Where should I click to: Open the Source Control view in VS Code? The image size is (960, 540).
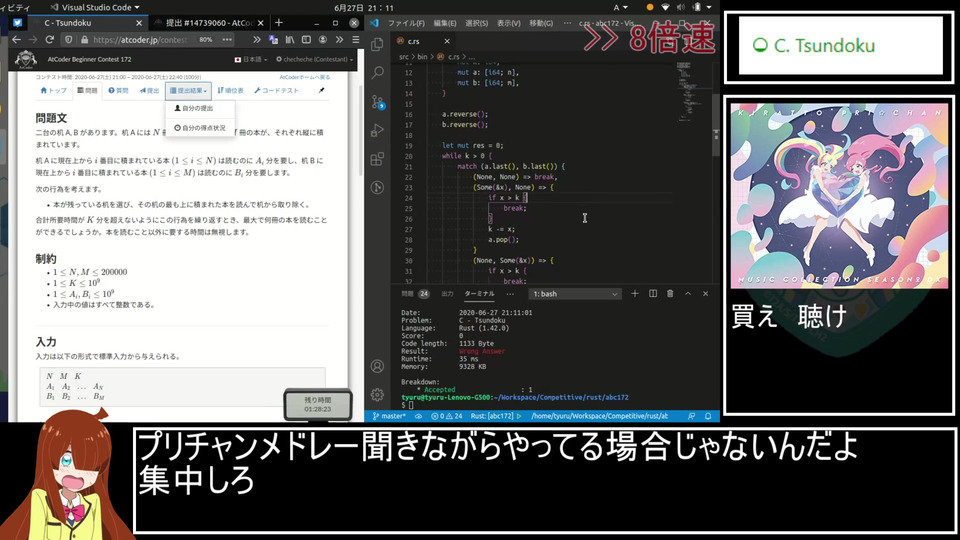(377, 102)
